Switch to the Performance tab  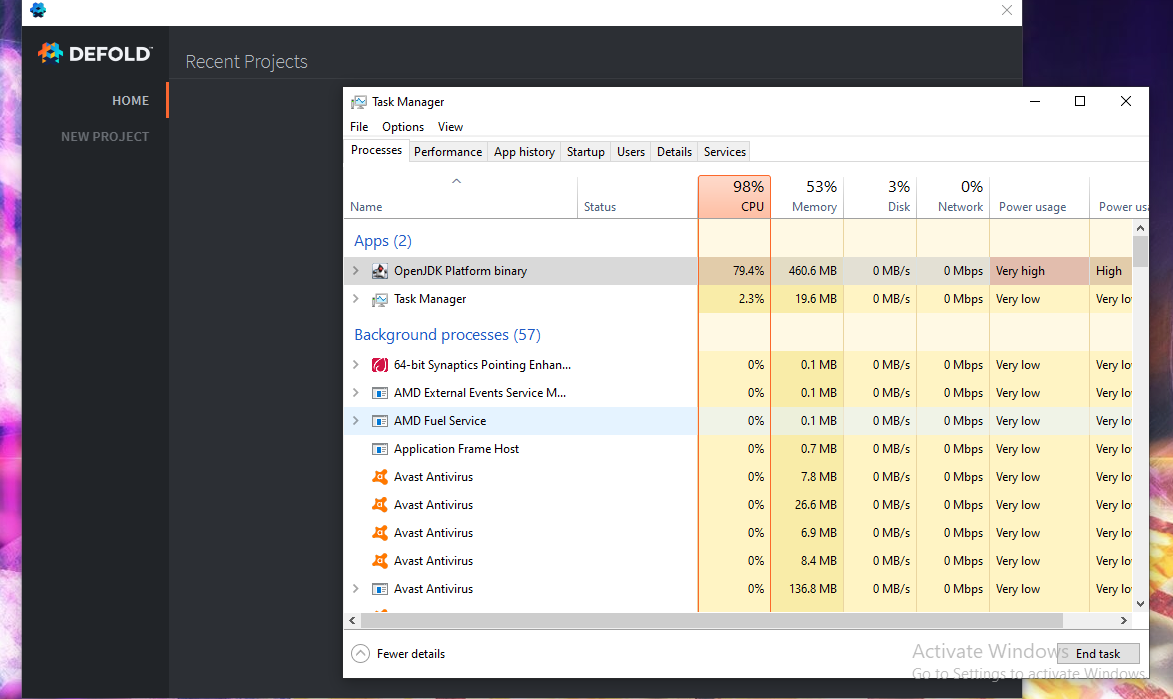(448, 151)
